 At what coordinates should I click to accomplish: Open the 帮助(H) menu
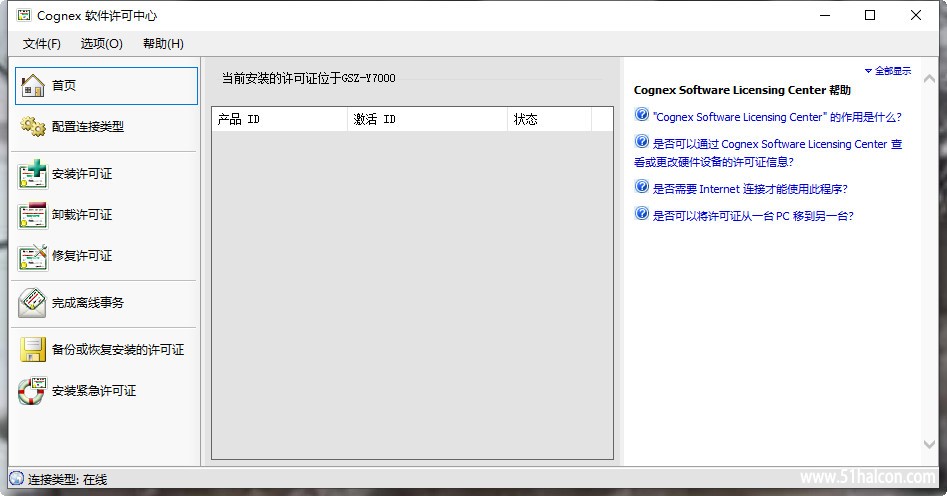click(x=163, y=43)
